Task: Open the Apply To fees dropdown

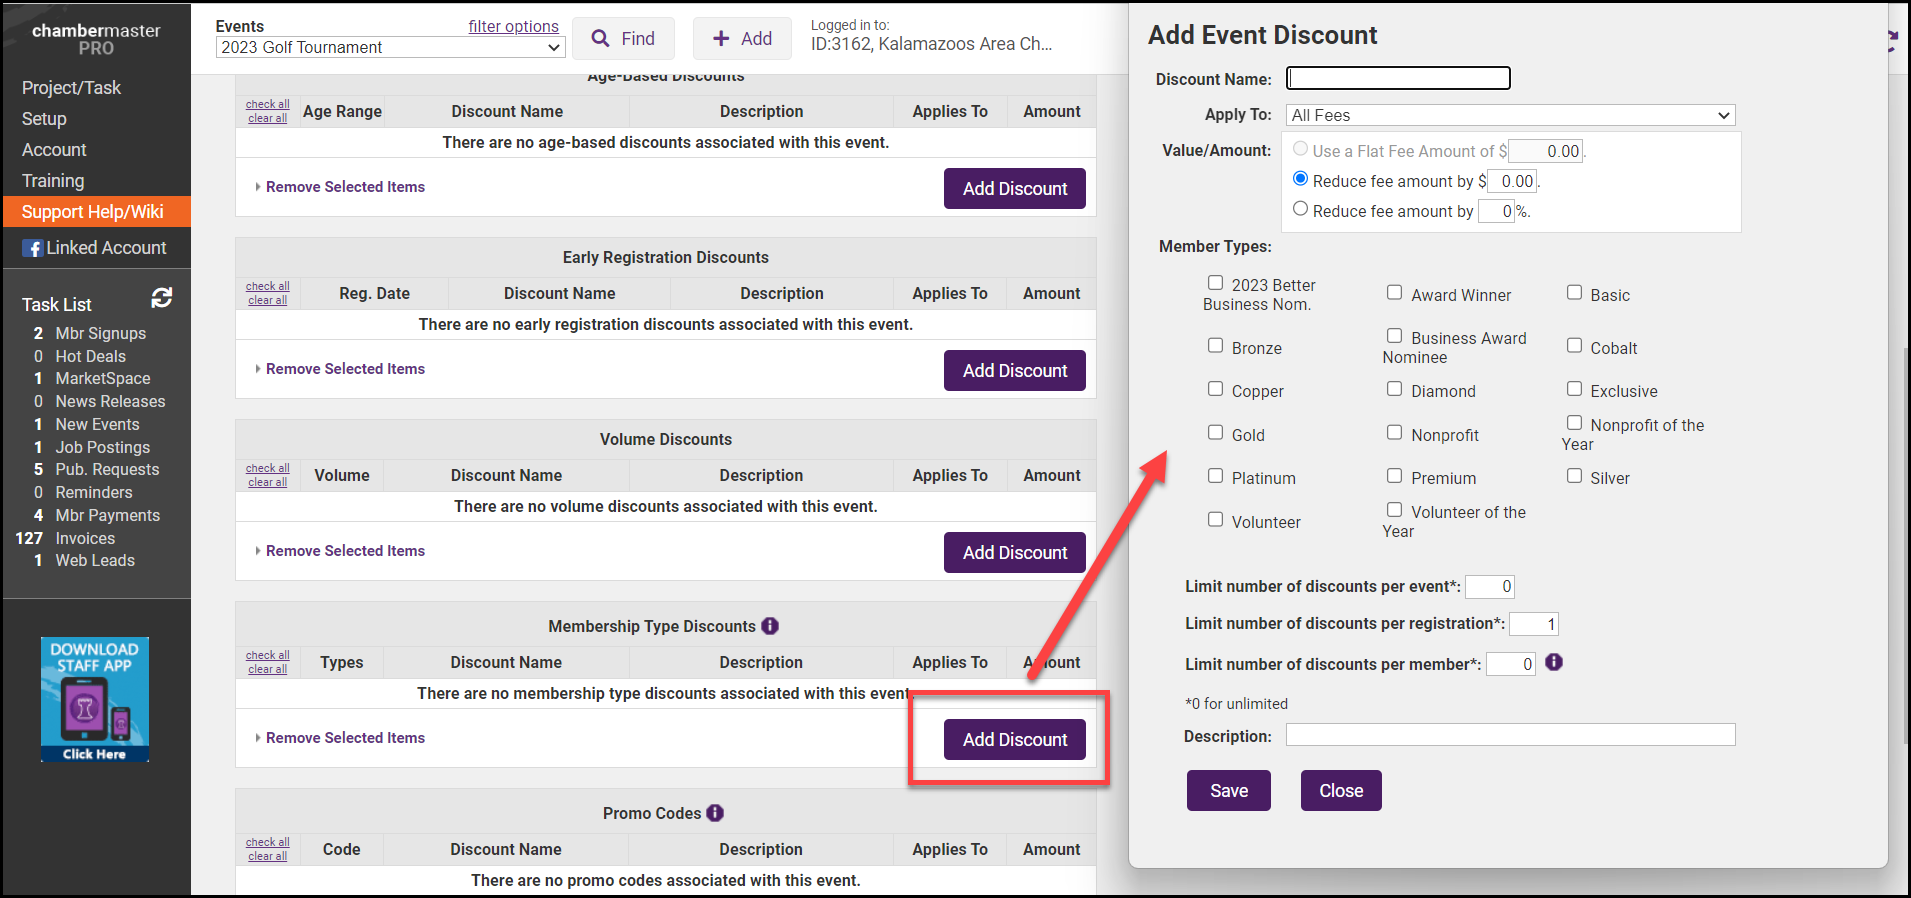Action: 1510,115
